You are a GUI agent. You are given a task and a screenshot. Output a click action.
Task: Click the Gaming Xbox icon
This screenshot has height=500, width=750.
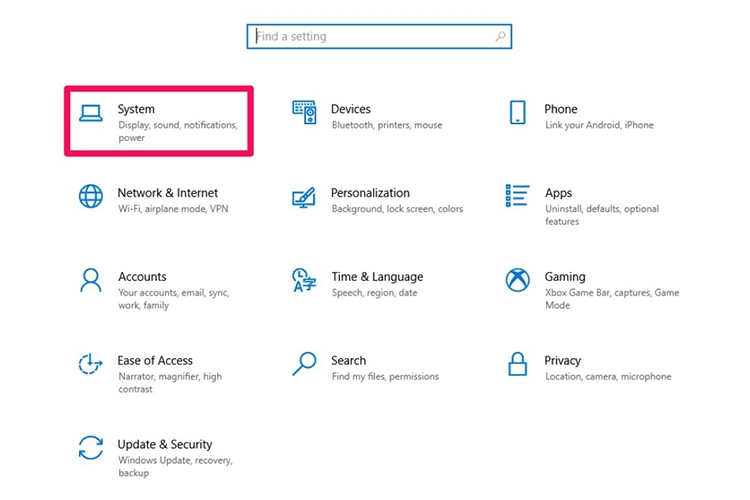[517, 280]
